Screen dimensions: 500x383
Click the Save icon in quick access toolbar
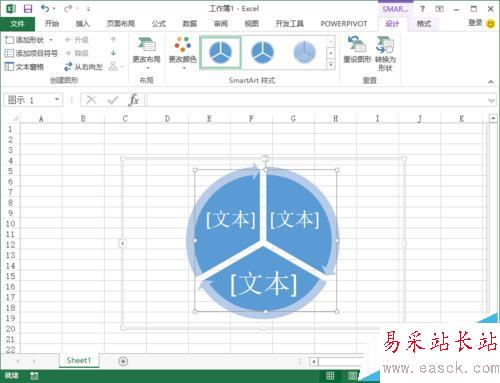coord(28,9)
